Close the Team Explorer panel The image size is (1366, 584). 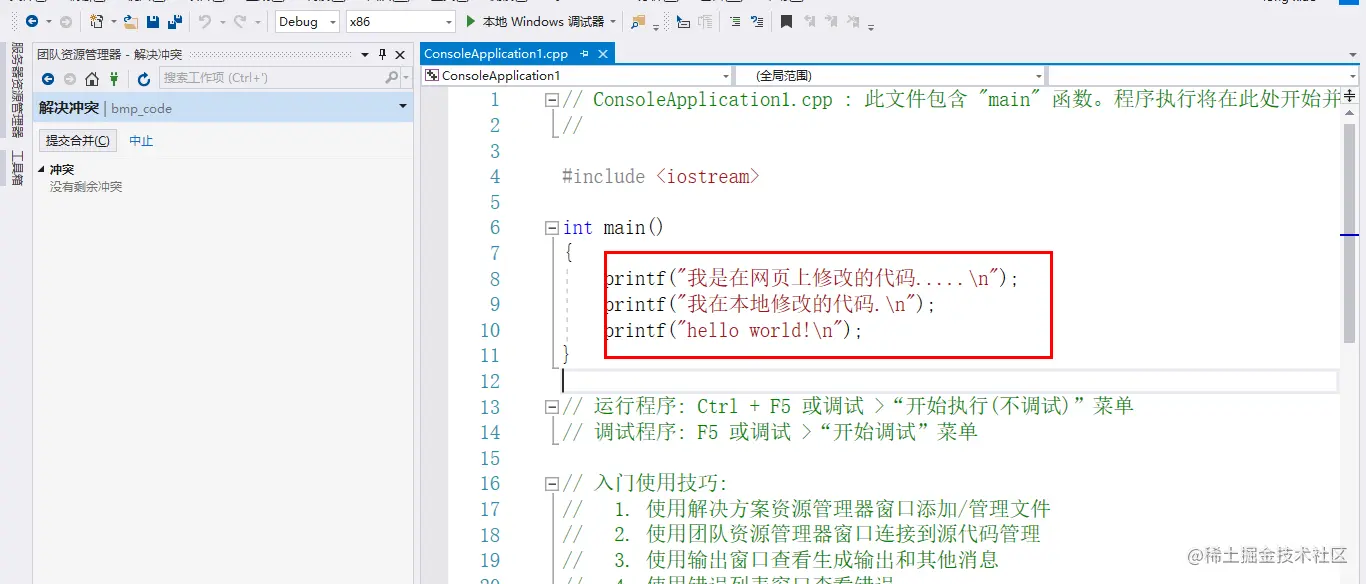click(400, 54)
